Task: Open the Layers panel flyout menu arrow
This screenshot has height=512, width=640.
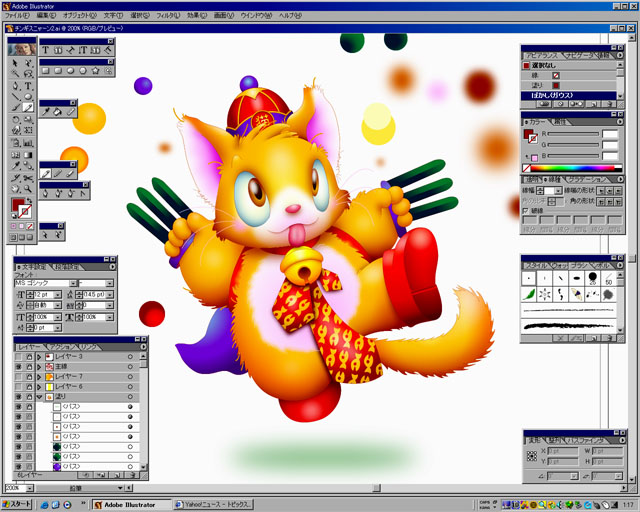Action: pos(143,347)
